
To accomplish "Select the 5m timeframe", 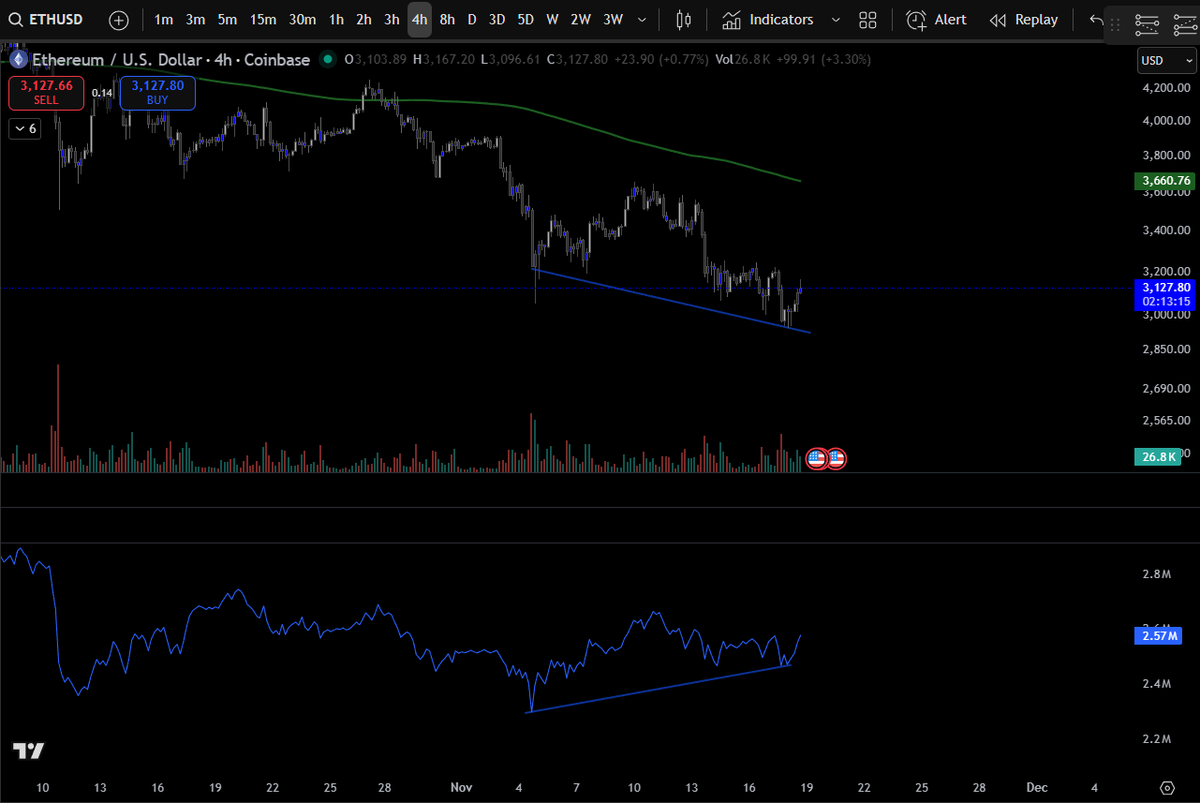I will coord(228,20).
